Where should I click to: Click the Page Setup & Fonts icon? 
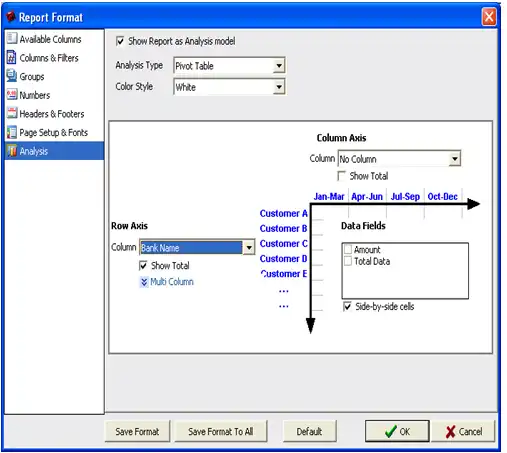[x=11, y=132]
